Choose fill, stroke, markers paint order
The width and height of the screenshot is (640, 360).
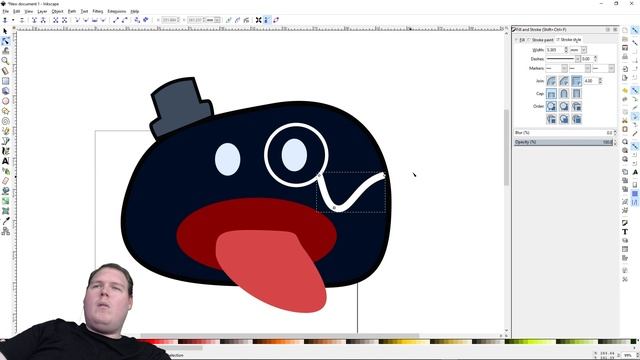(x=551, y=106)
